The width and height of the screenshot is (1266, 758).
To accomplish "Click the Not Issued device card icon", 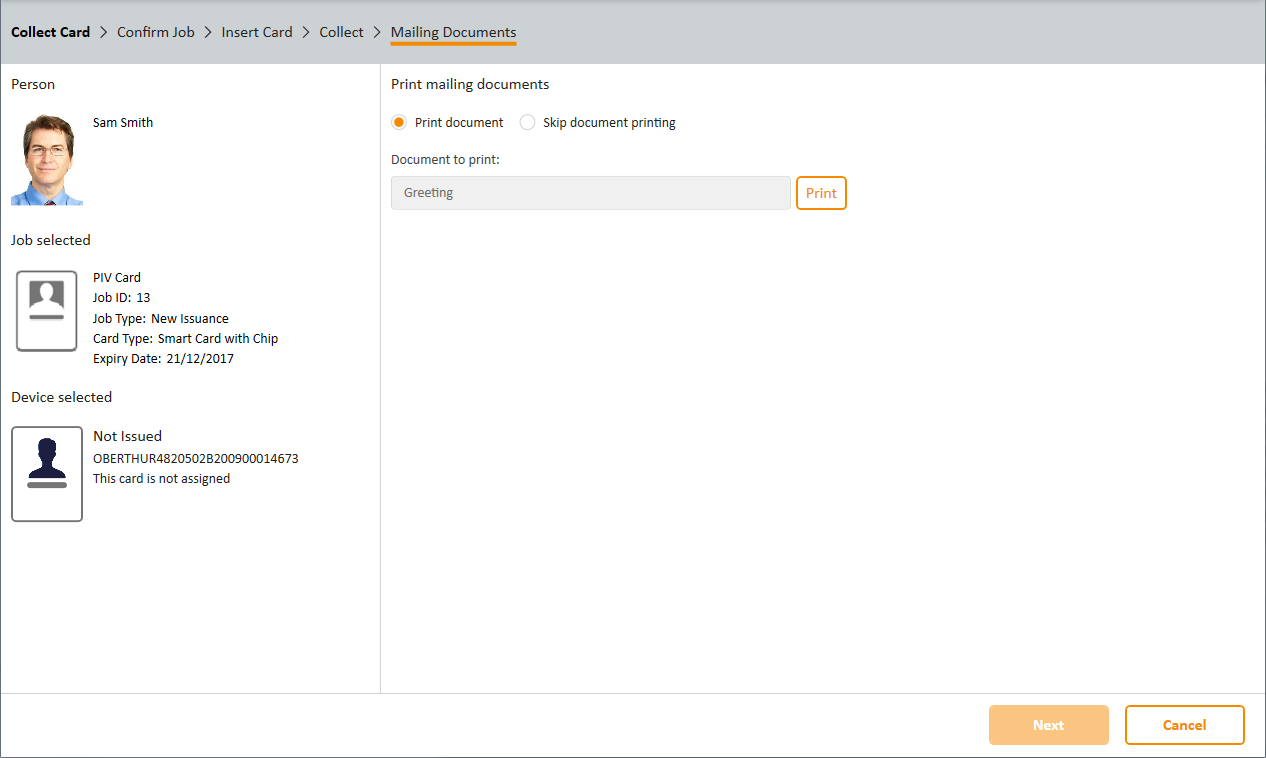I will point(46,474).
